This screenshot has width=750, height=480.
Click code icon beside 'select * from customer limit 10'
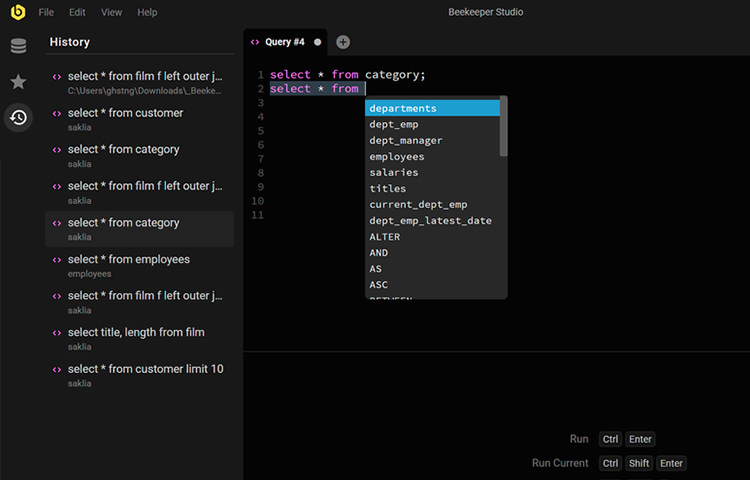(x=57, y=369)
